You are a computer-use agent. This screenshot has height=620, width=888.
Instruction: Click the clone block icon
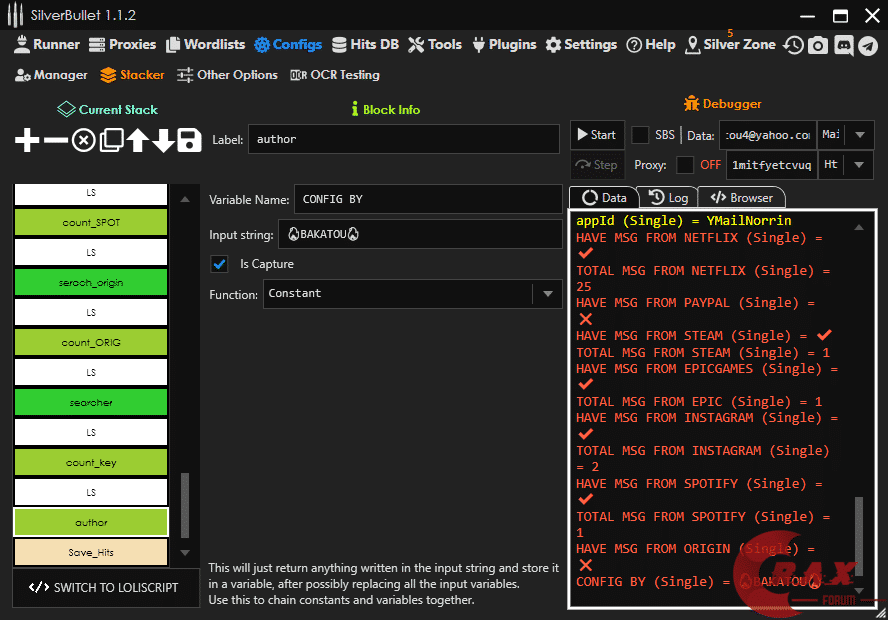point(110,141)
